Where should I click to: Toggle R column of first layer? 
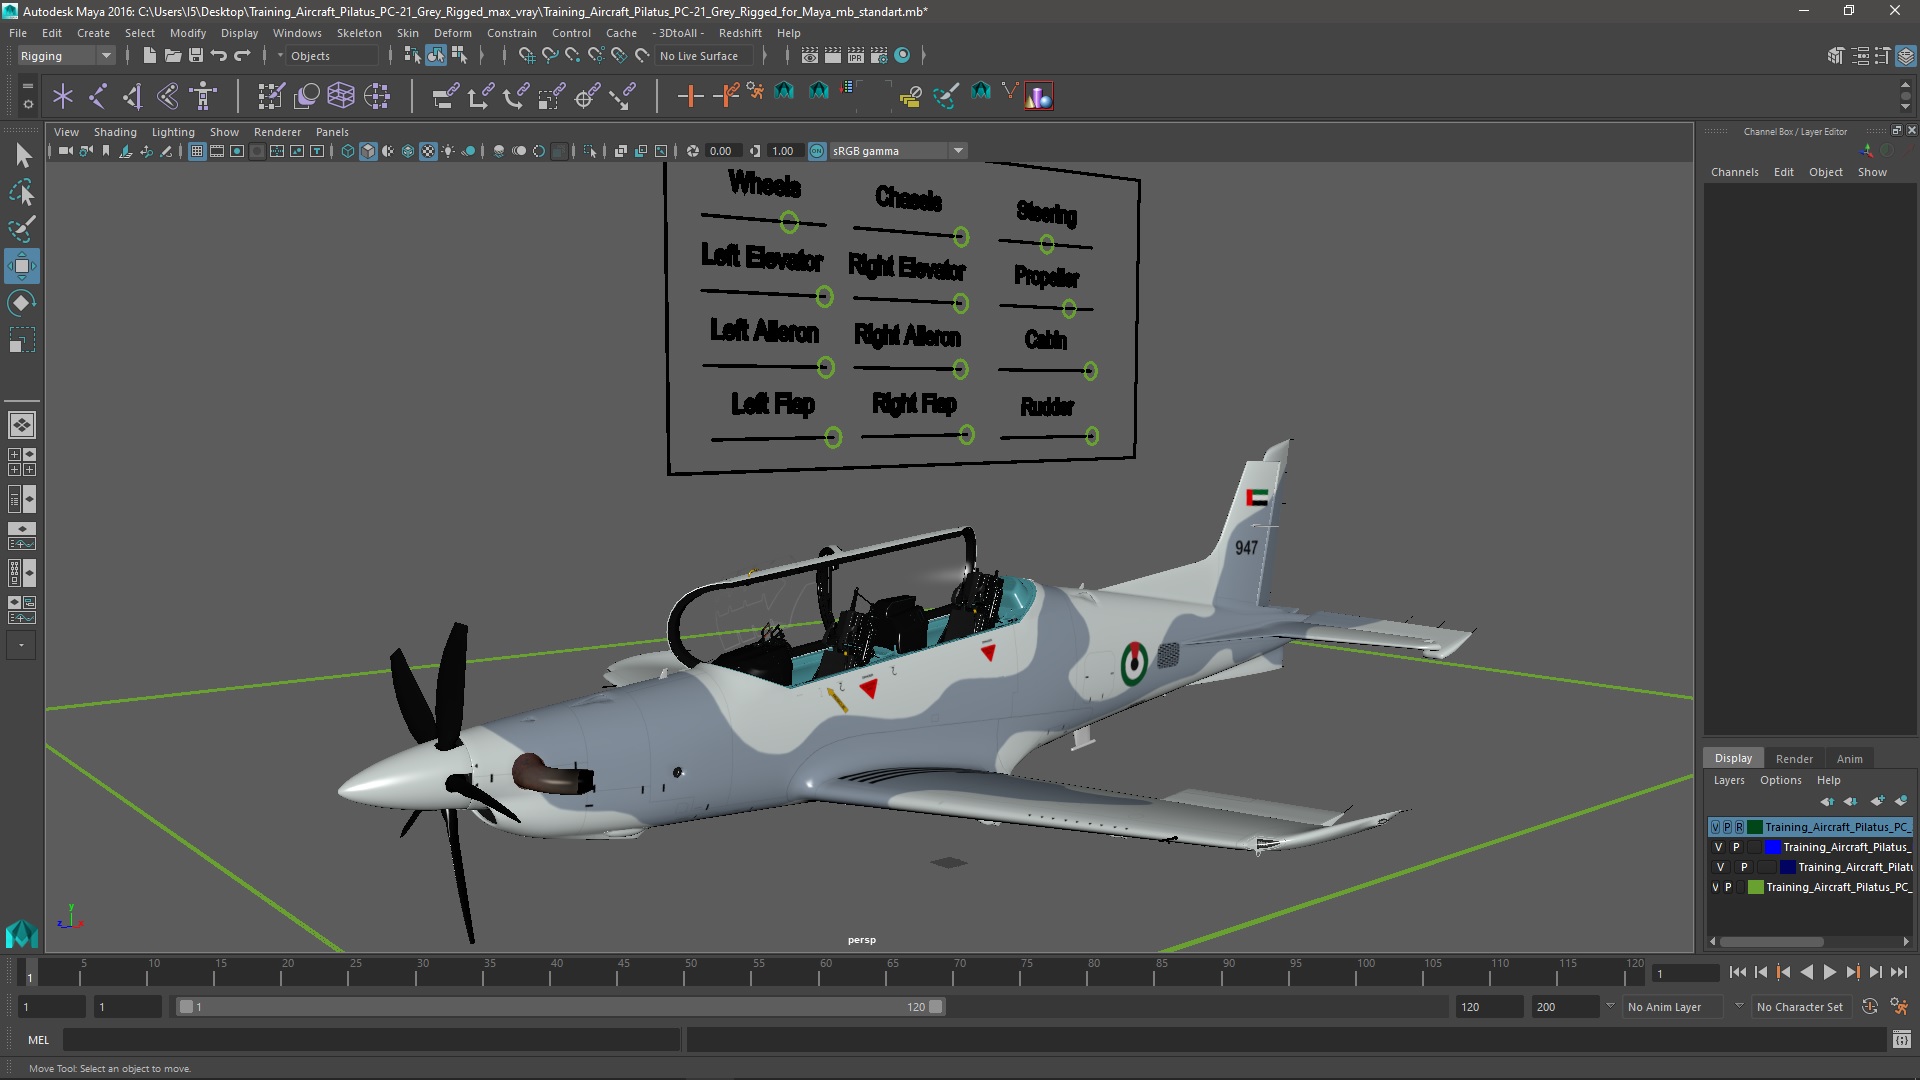click(1739, 827)
